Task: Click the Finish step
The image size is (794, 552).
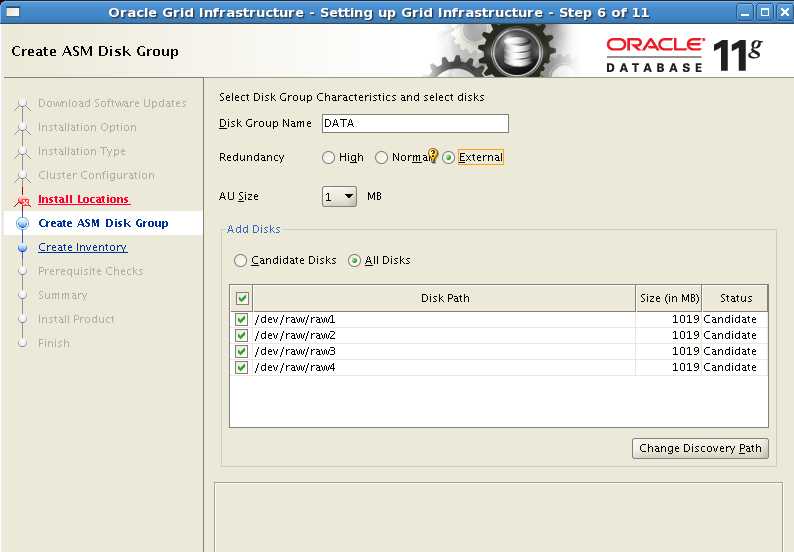Action: (54, 343)
